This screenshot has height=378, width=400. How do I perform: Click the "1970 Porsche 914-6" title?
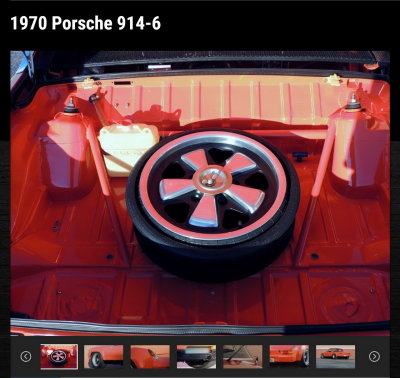click(x=85, y=23)
